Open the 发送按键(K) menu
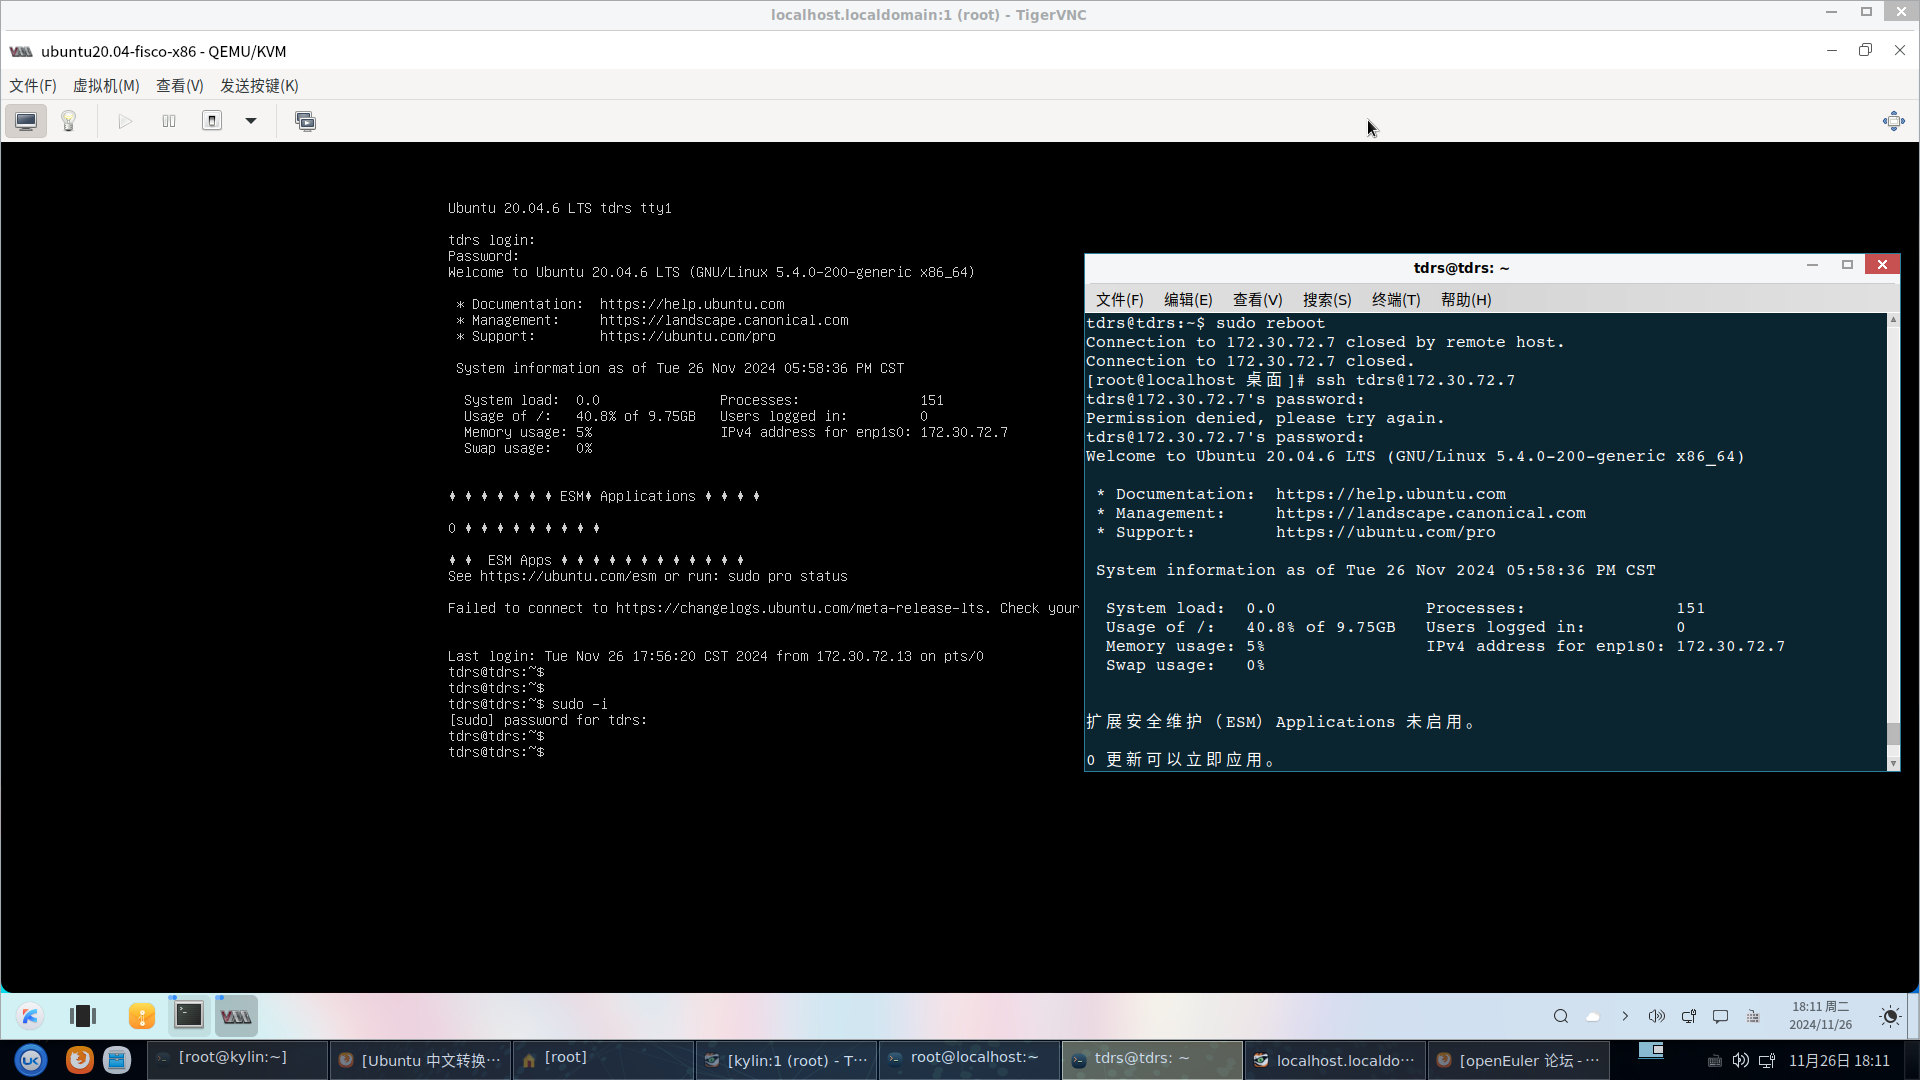This screenshot has width=1920, height=1080. coord(259,86)
